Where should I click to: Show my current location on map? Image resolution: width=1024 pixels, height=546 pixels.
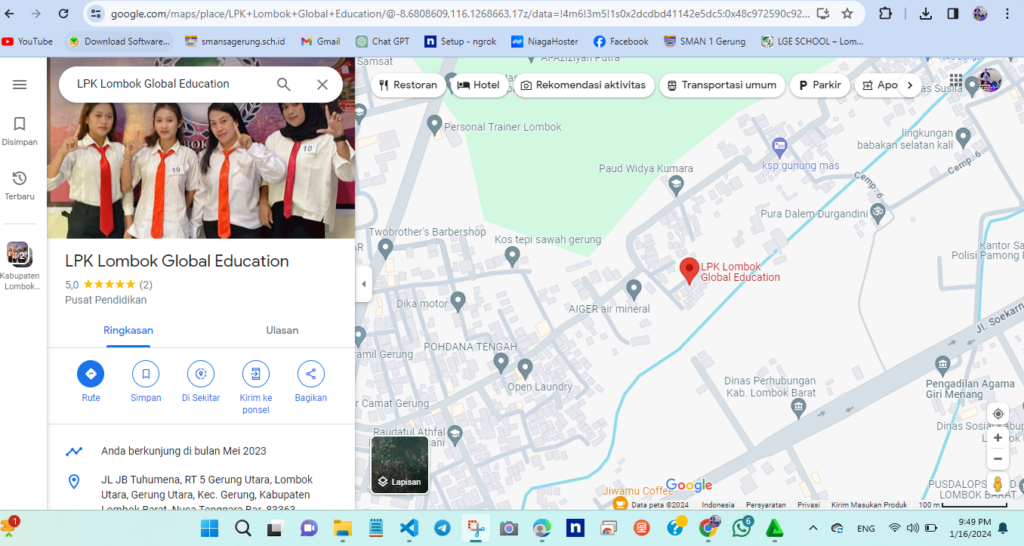pyautogui.click(x=997, y=414)
